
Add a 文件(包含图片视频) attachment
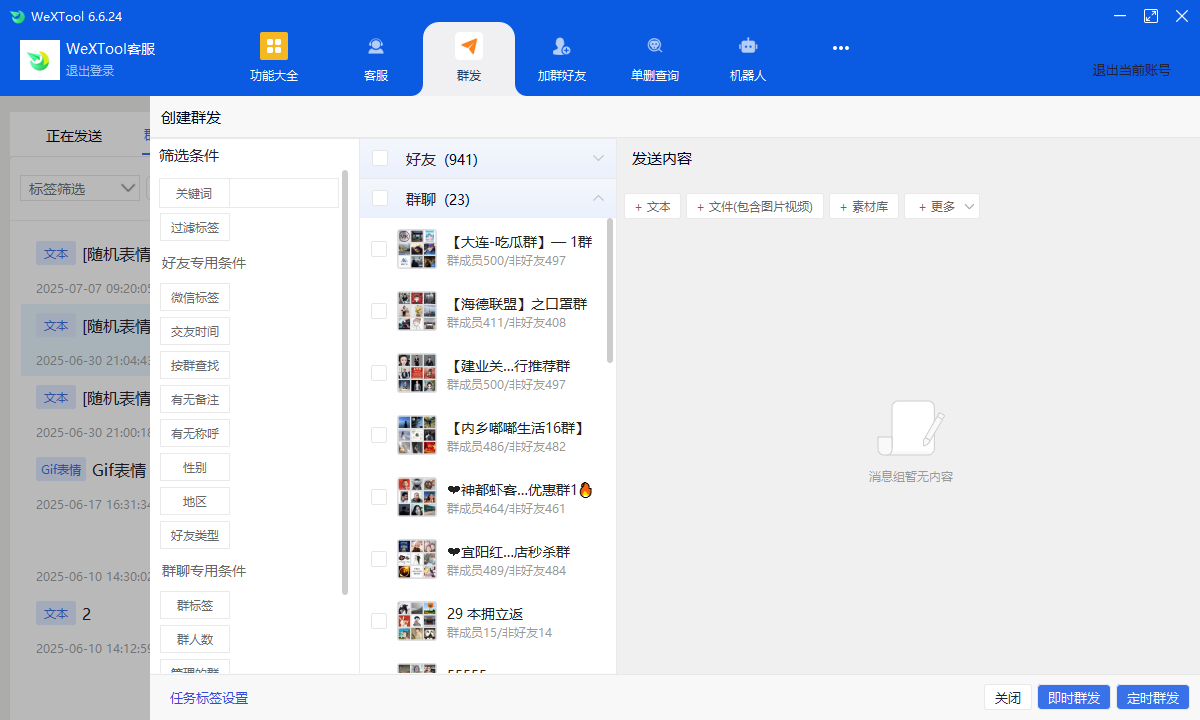click(x=755, y=206)
